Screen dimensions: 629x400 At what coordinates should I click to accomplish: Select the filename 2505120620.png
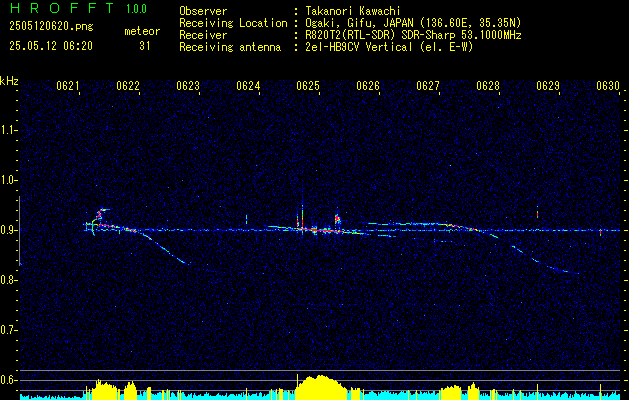[x=51, y=27]
